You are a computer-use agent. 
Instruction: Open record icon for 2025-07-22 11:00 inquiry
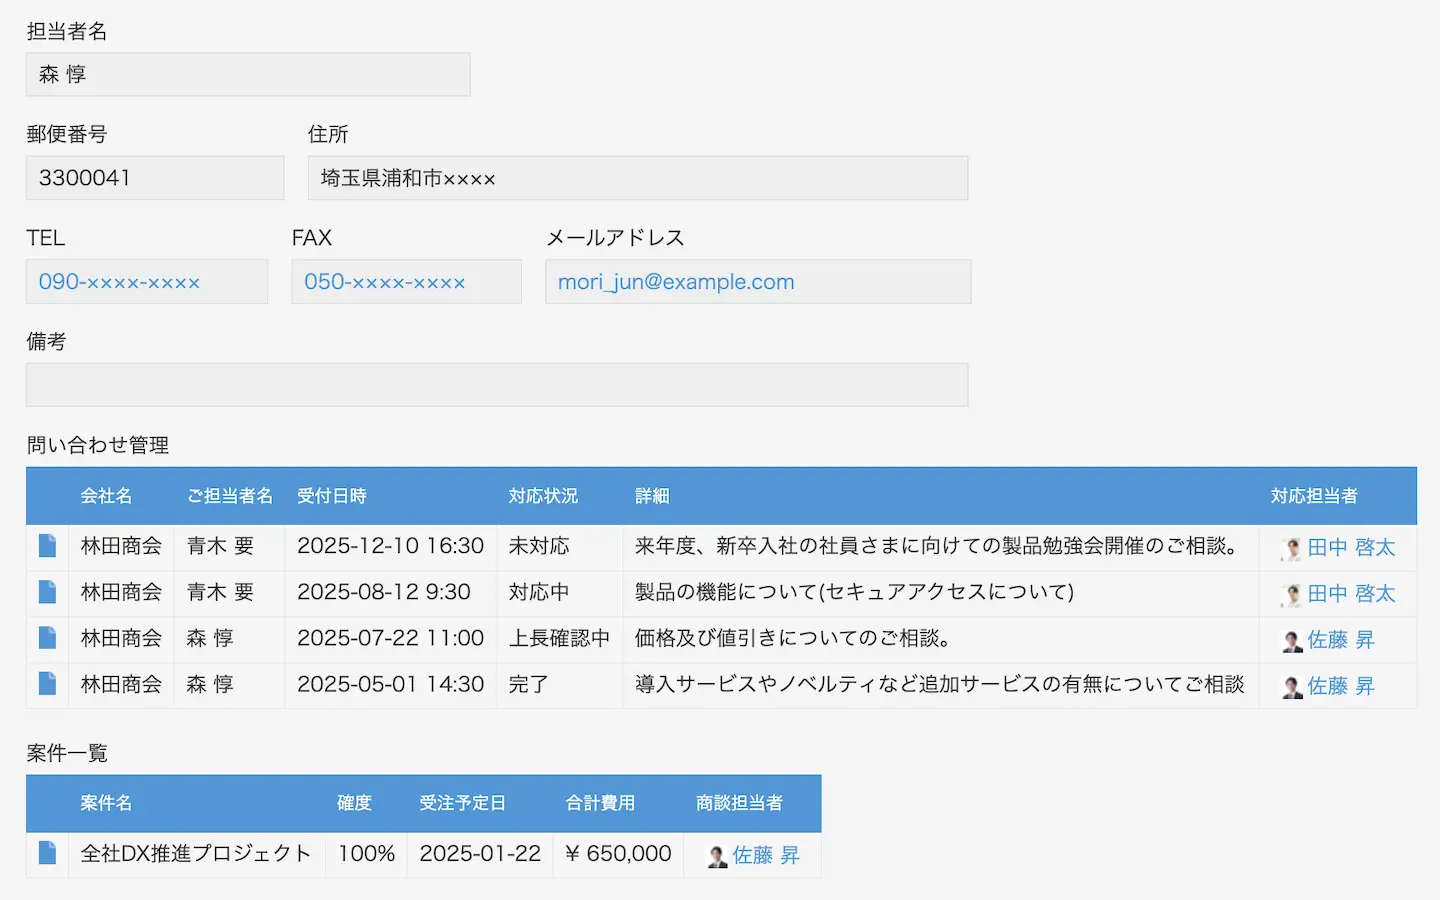click(47, 638)
